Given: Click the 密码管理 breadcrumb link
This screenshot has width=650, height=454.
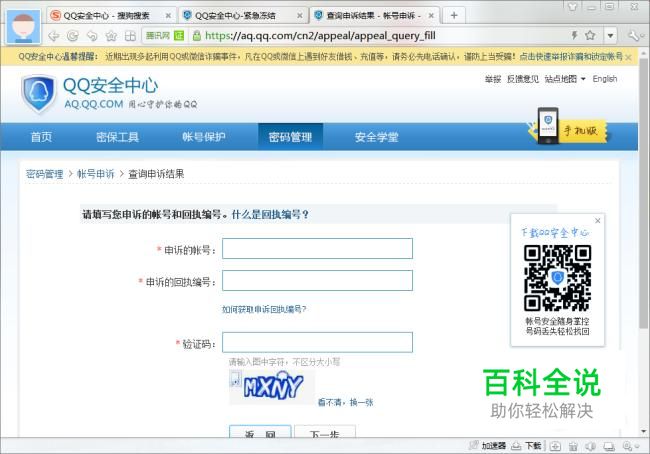Looking at the screenshot, I should (x=44, y=174).
